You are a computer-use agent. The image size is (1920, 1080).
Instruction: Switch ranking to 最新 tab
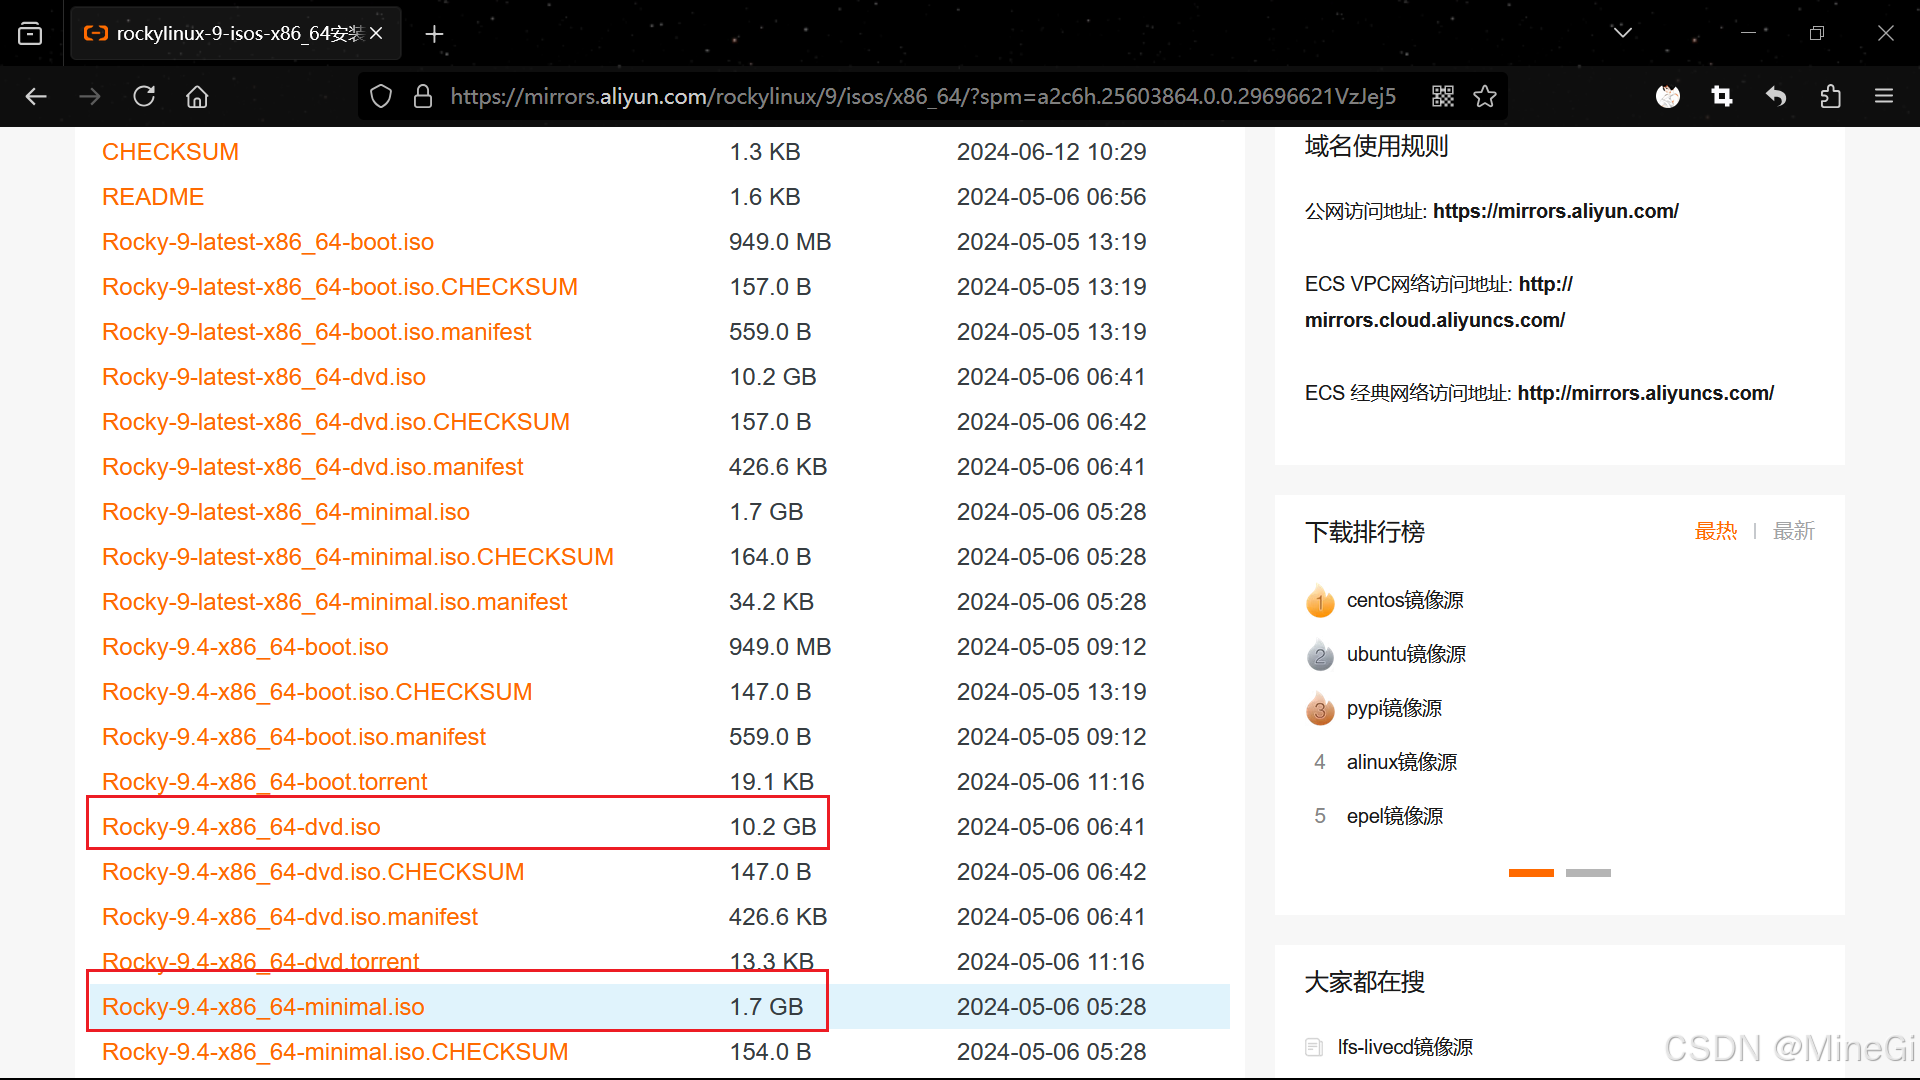tap(1793, 531)
